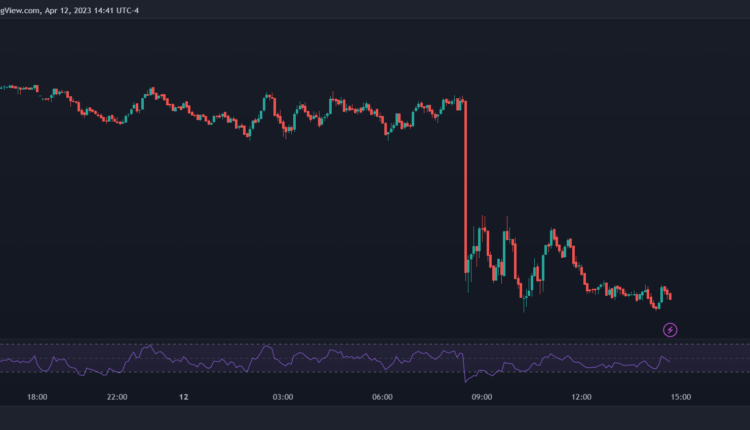Select the large red drop candle
Viewport: 750px width, 430px height.
click(x=466, y=180)
